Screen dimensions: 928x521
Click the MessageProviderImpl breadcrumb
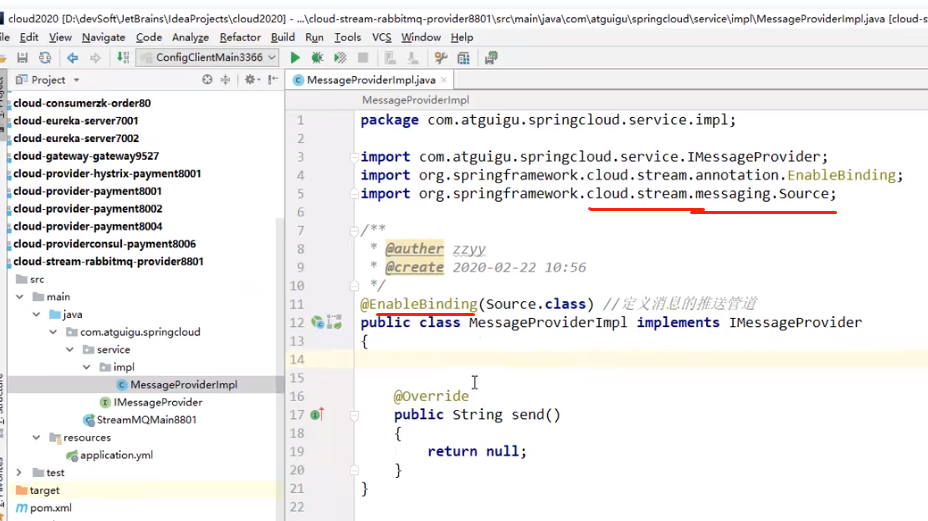415,100
